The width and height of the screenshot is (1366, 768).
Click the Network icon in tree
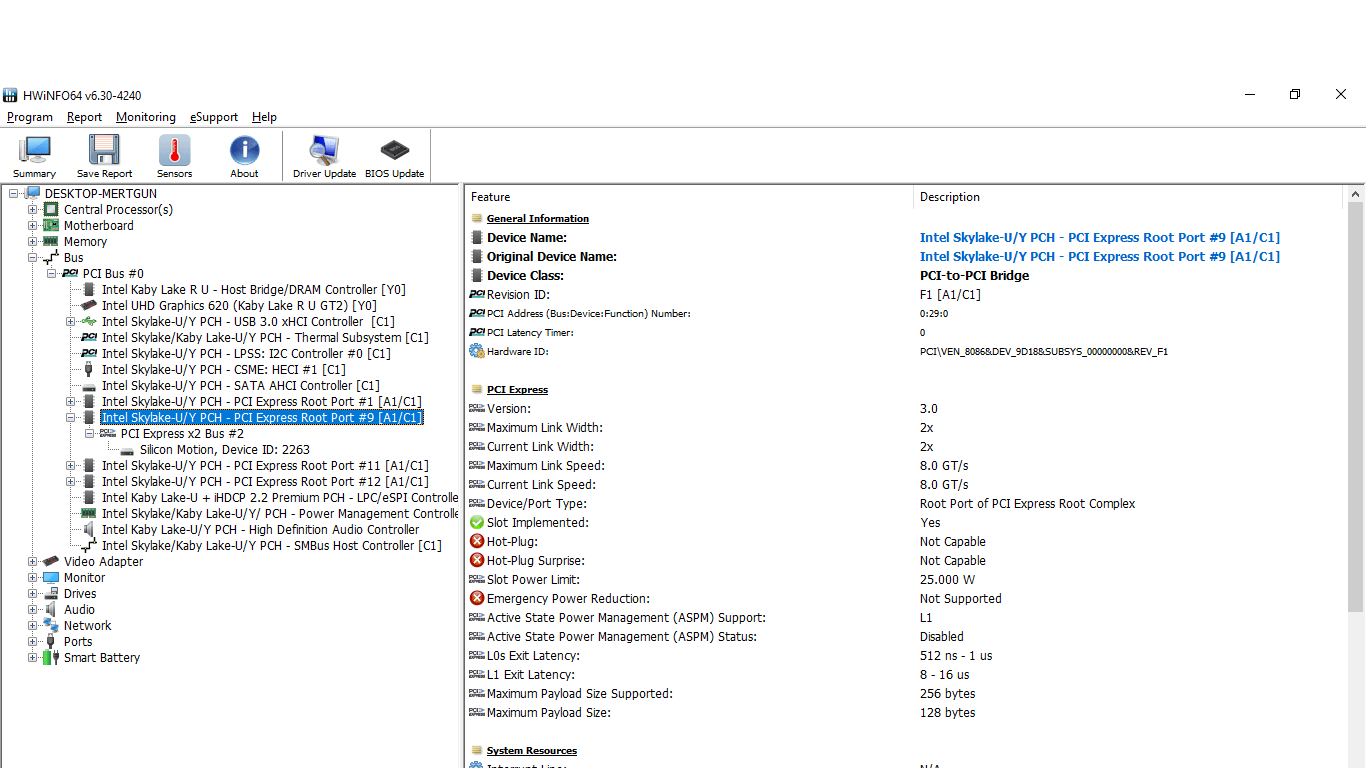[51, 626]
